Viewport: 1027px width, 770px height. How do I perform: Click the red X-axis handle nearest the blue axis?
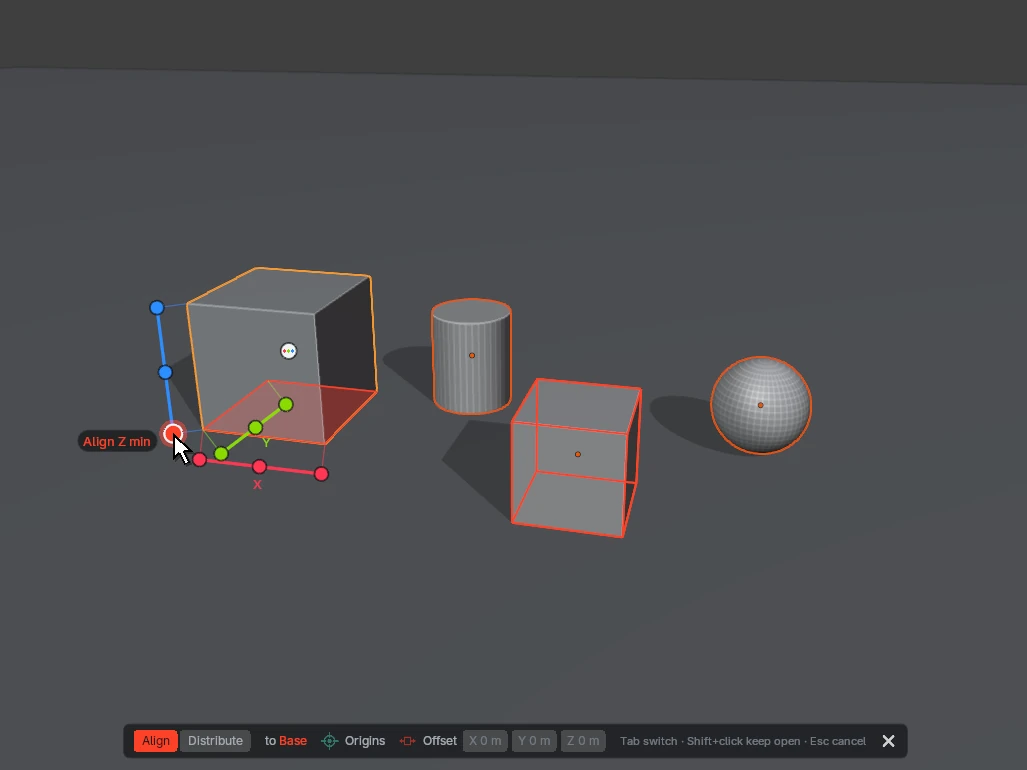tap(200, 460)
